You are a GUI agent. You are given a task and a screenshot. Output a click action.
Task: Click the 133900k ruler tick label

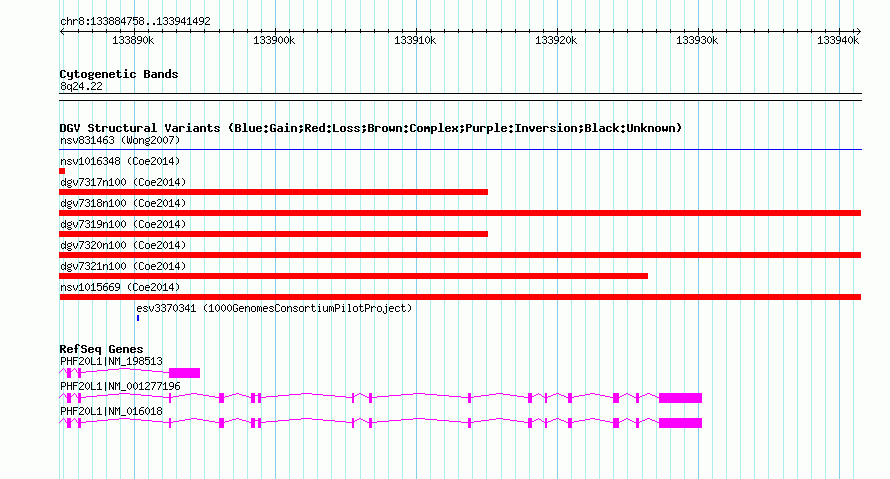(274, 40)
